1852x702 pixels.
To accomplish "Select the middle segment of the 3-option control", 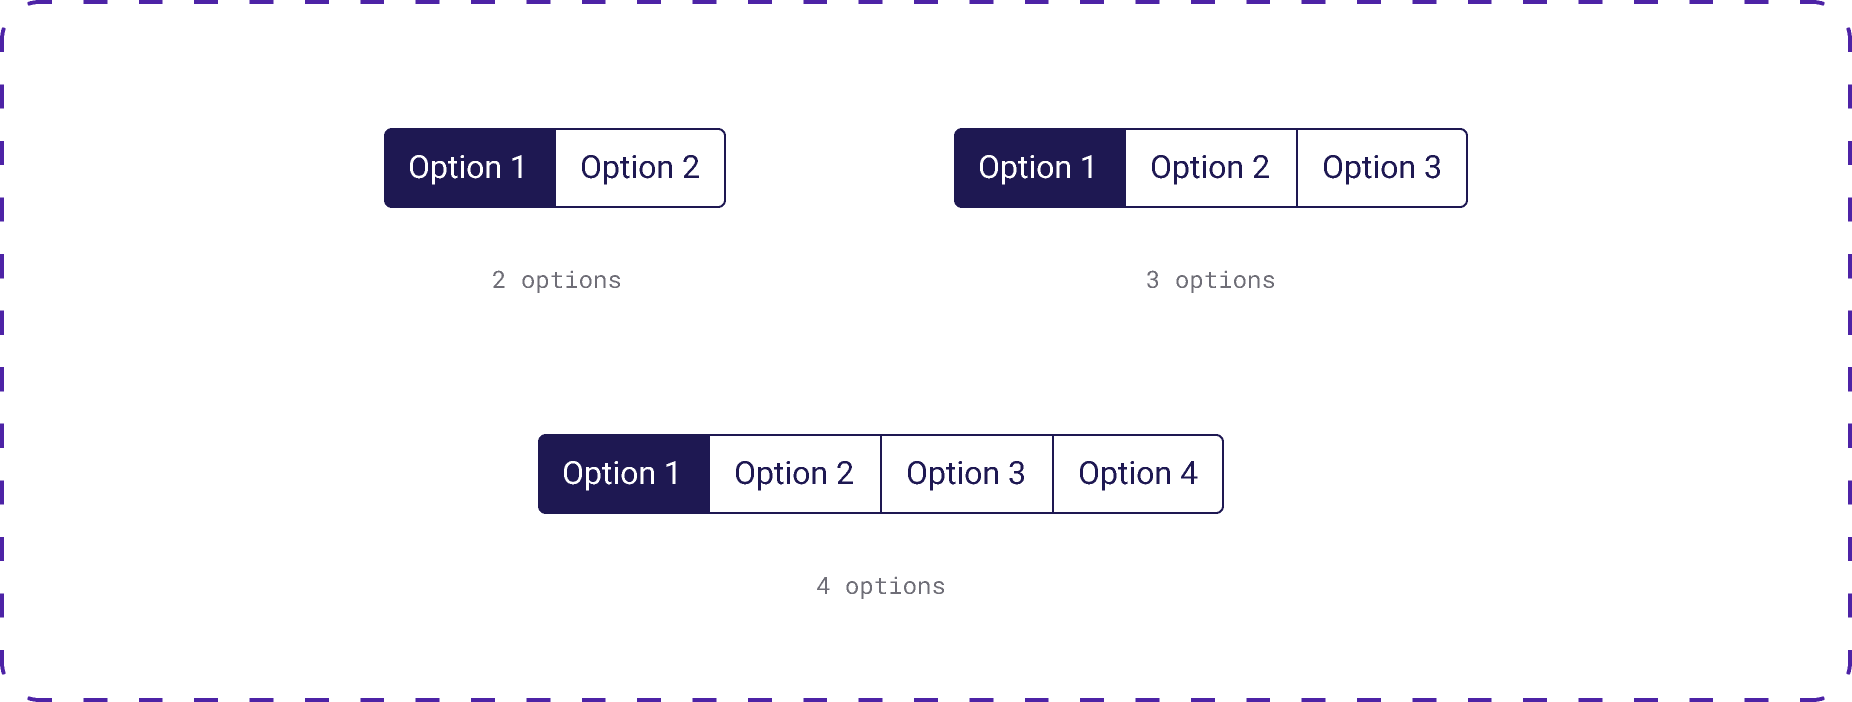I will 1209,167.
